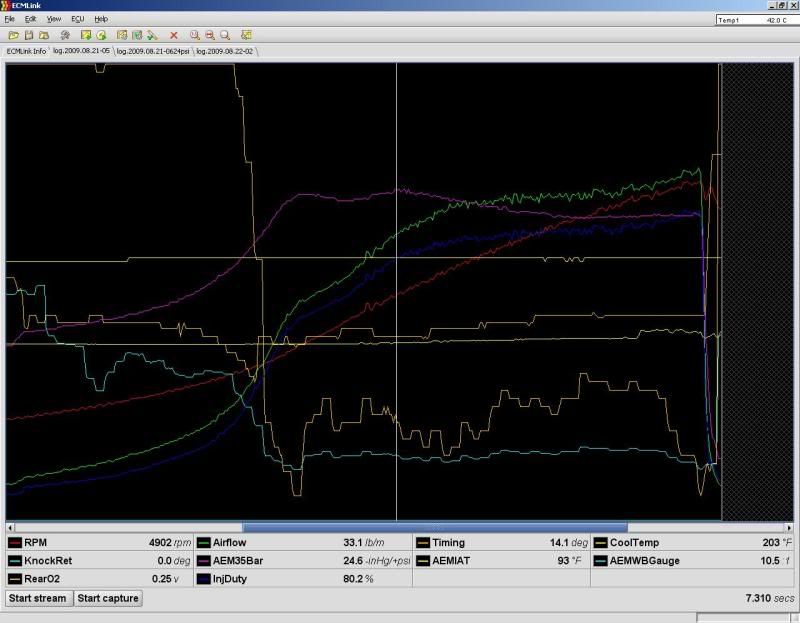This screenshot has height=623, width=800.
Task: Open the log.2009.08.22-02 tab
Action: coord(227,50)
